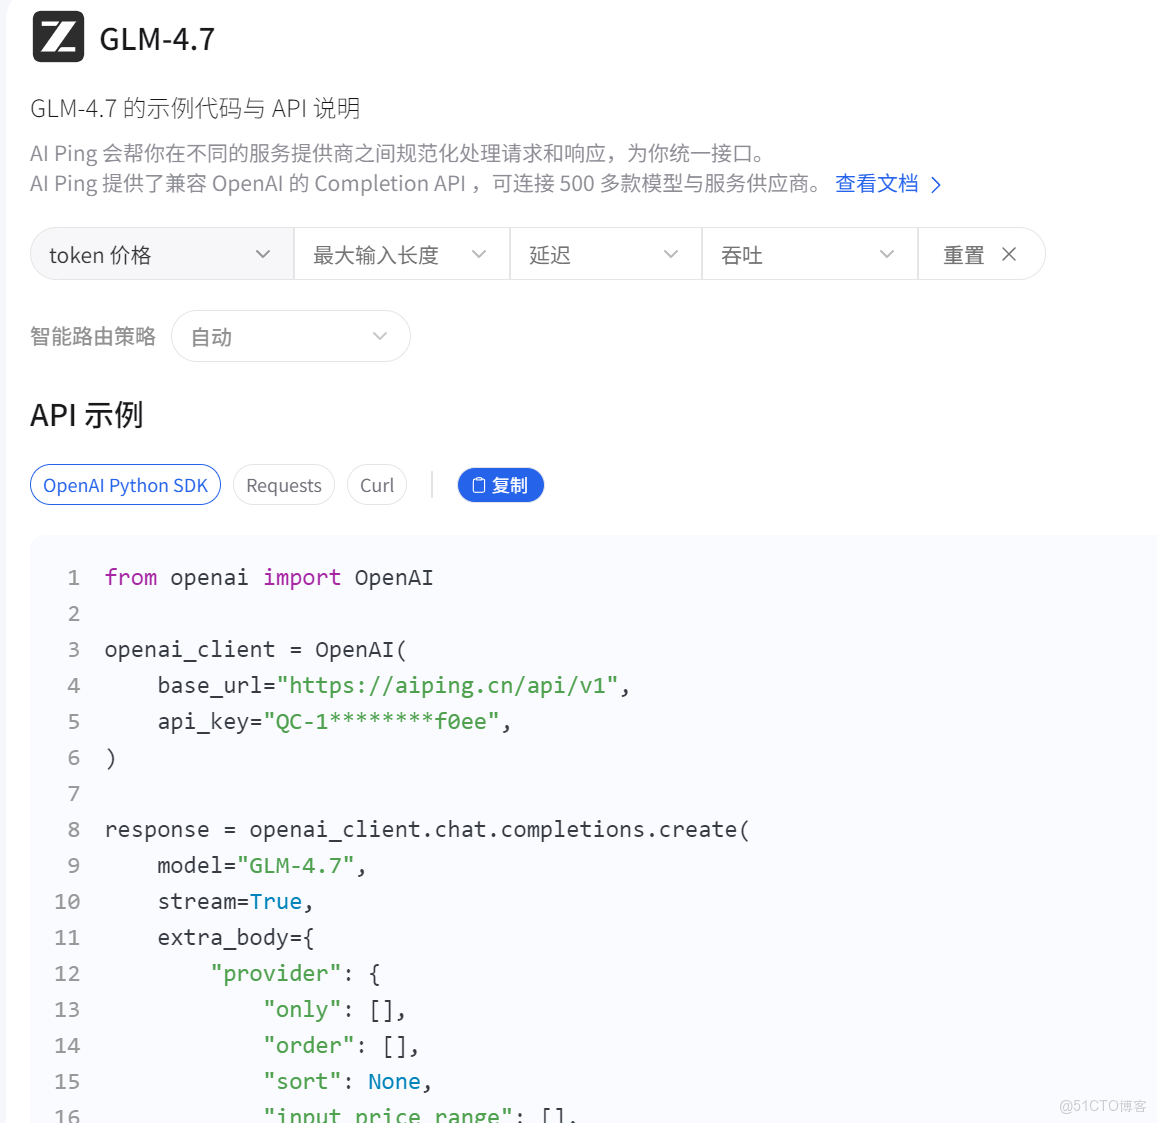
Task: Click the token 价格 chevron arrow
Action: click(263, 255)
